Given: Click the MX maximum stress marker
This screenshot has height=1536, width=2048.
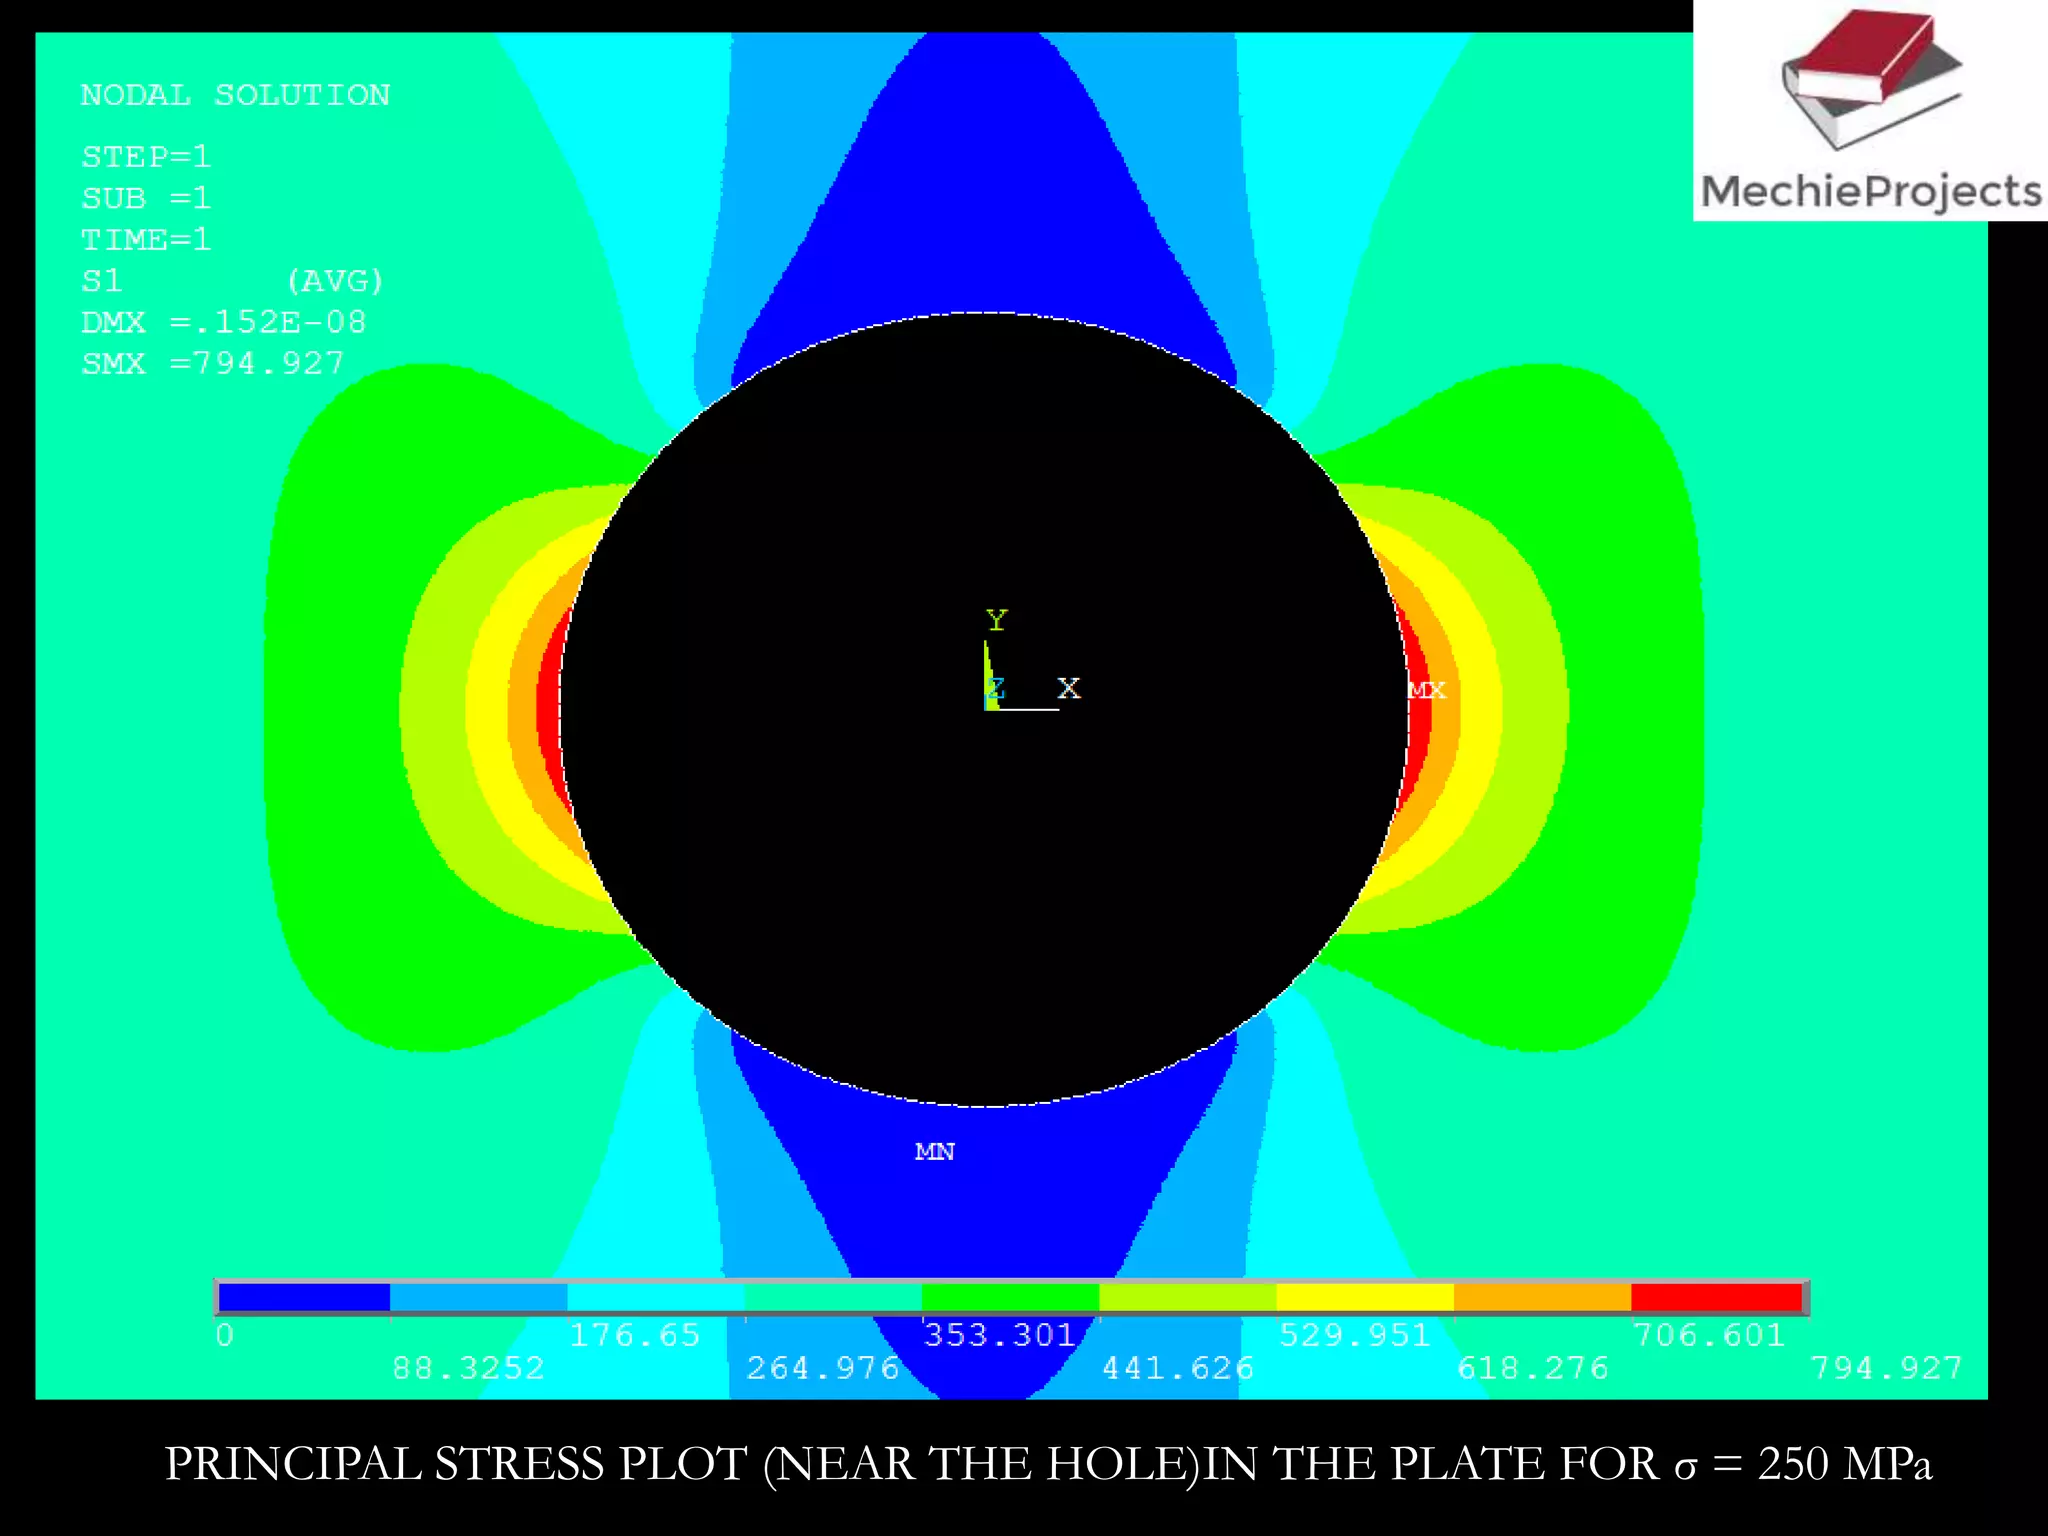Looking at the screenshot, I should tap(1427, 690).
